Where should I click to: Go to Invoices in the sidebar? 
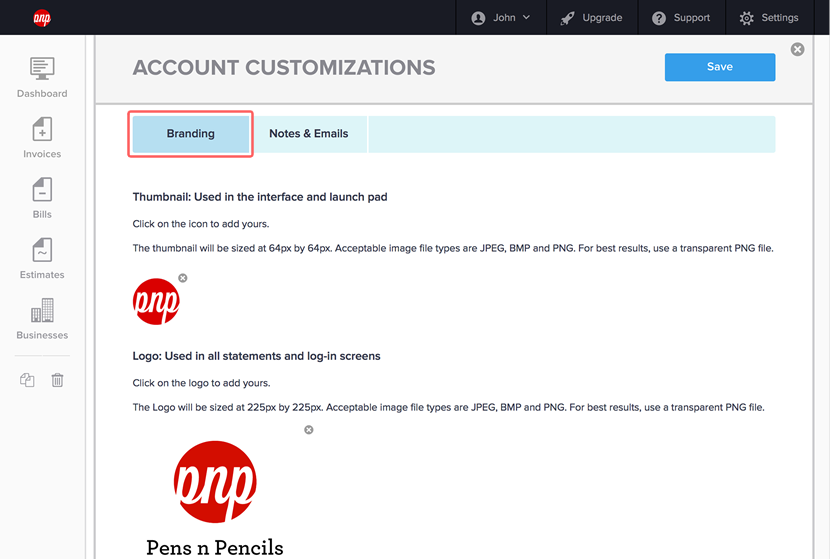42,138
